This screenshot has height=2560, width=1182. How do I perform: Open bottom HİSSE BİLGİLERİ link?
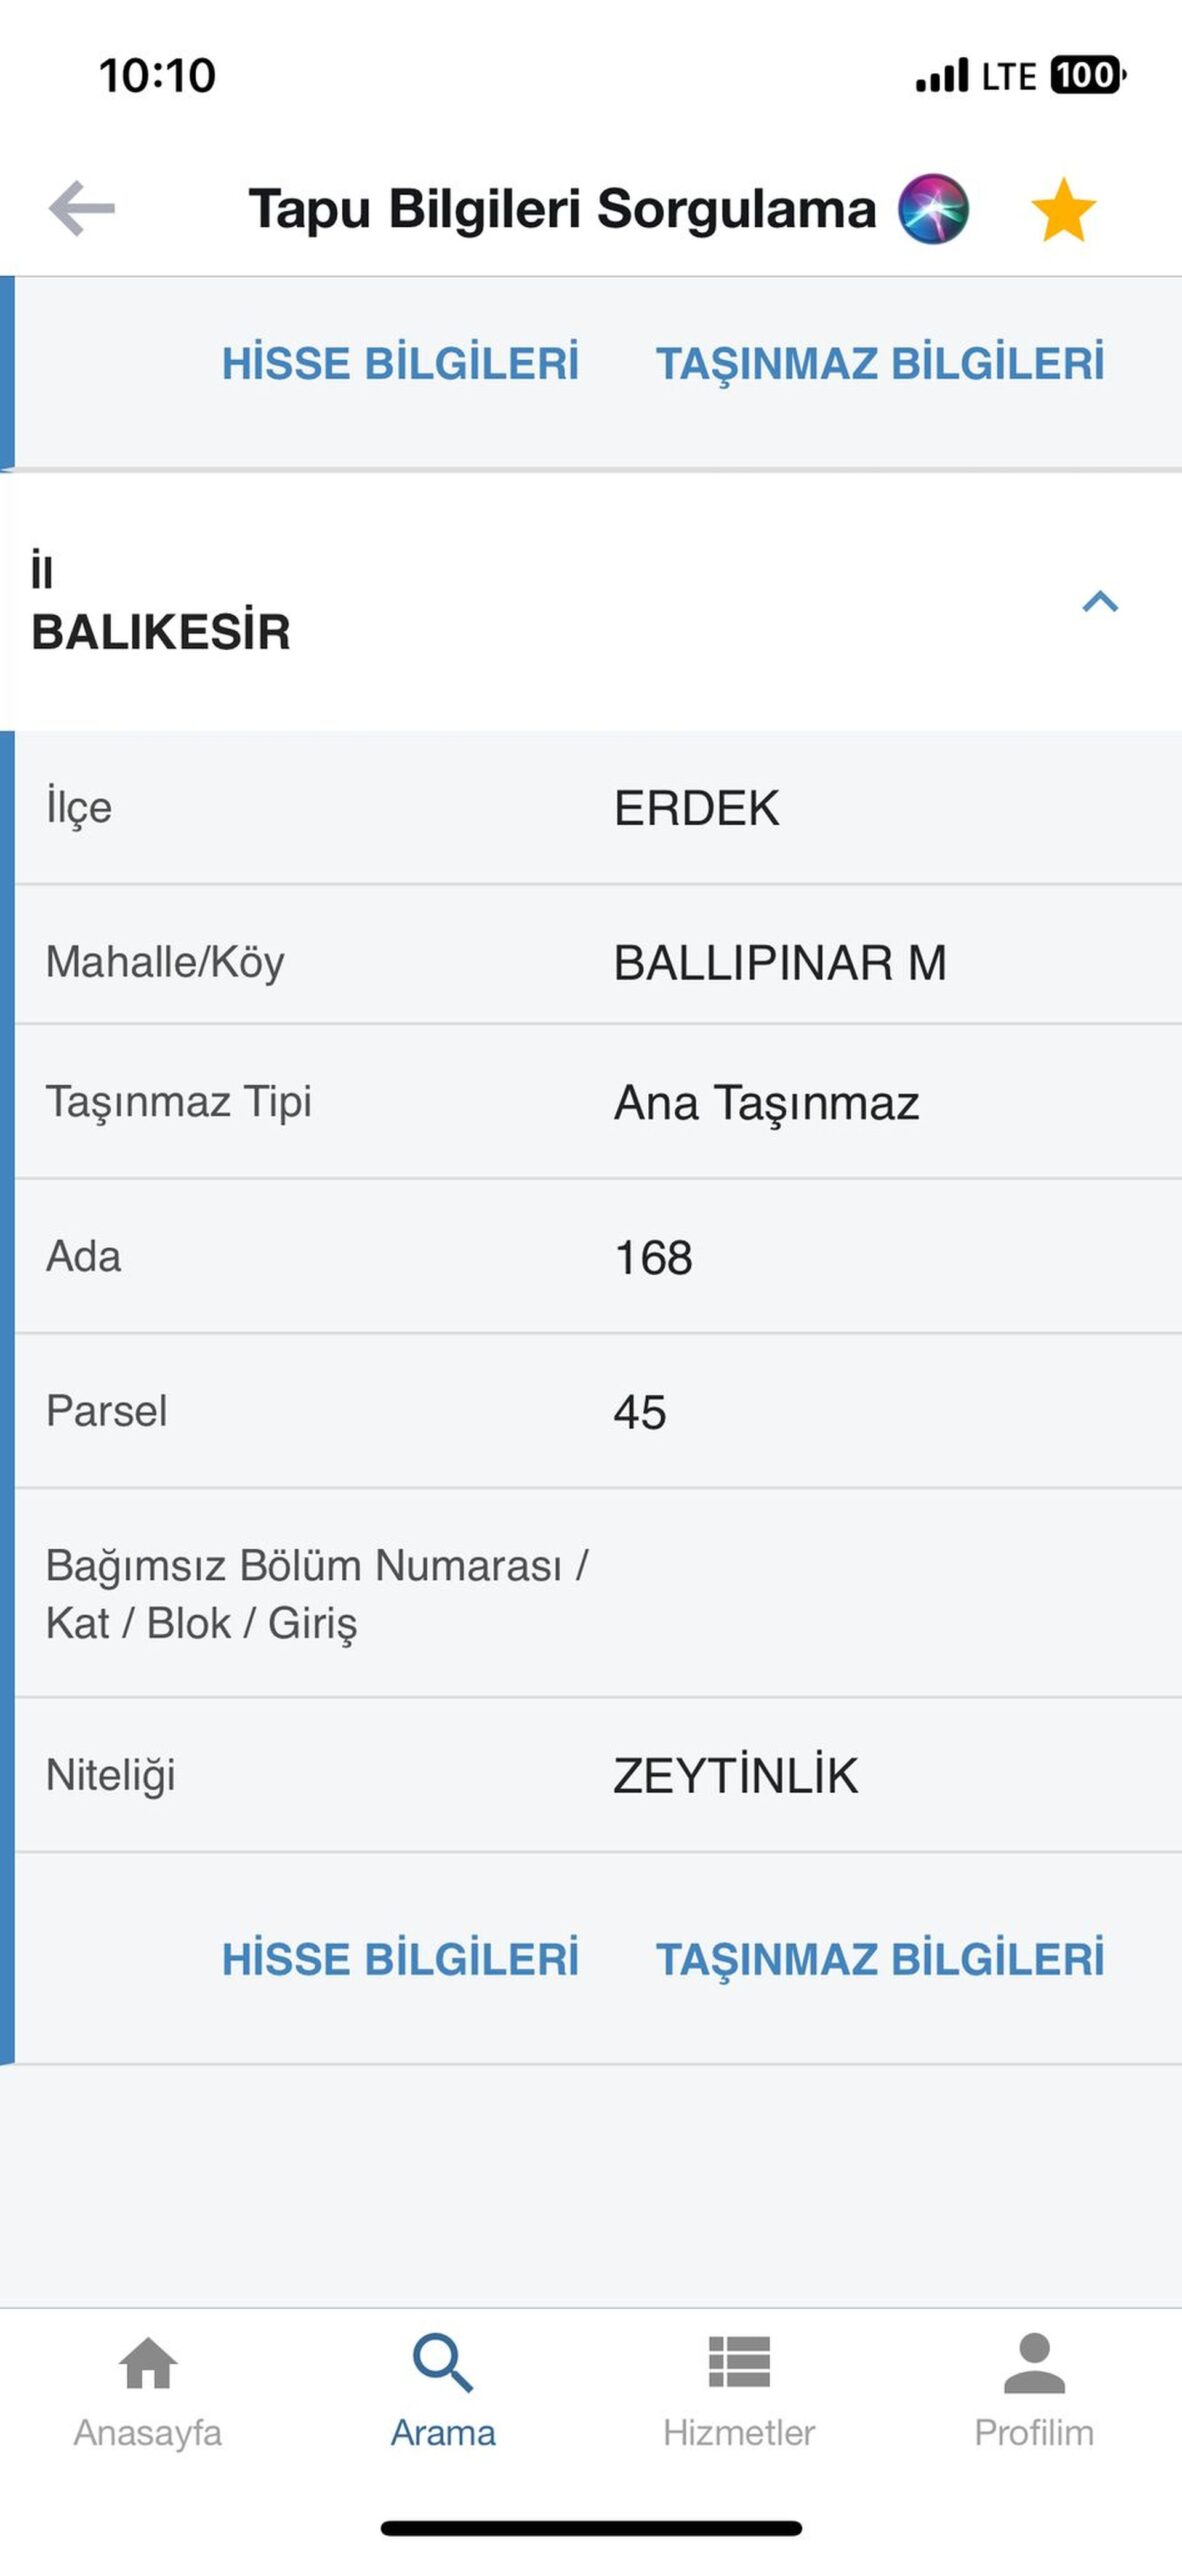(400, 1959)
